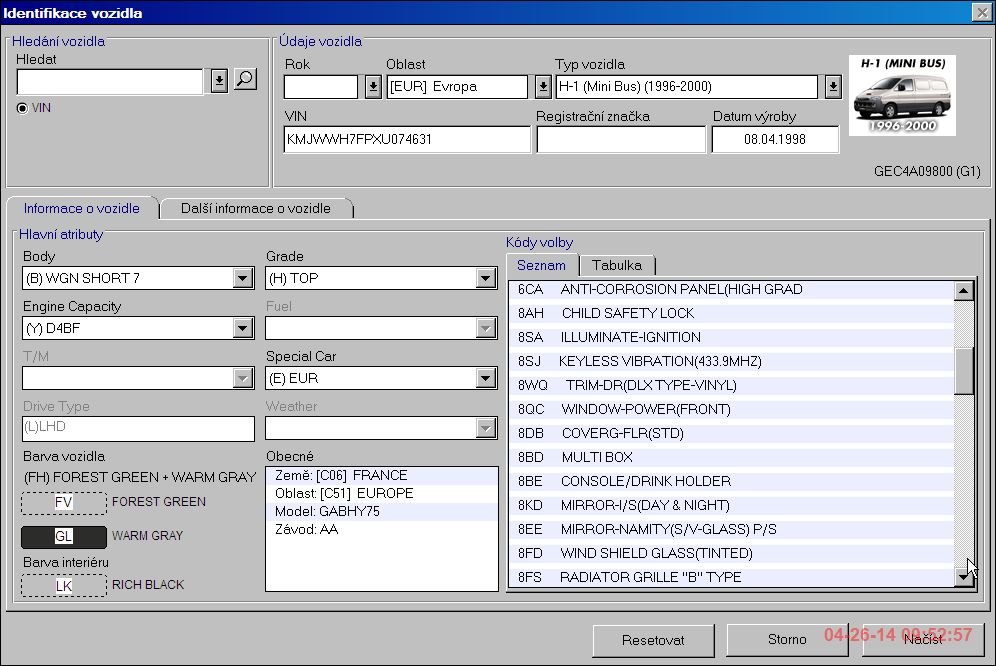Viewport: 996px width, 666px height.
Task: Click the LK Rich Black interior swatch
Action: point(64,585)
